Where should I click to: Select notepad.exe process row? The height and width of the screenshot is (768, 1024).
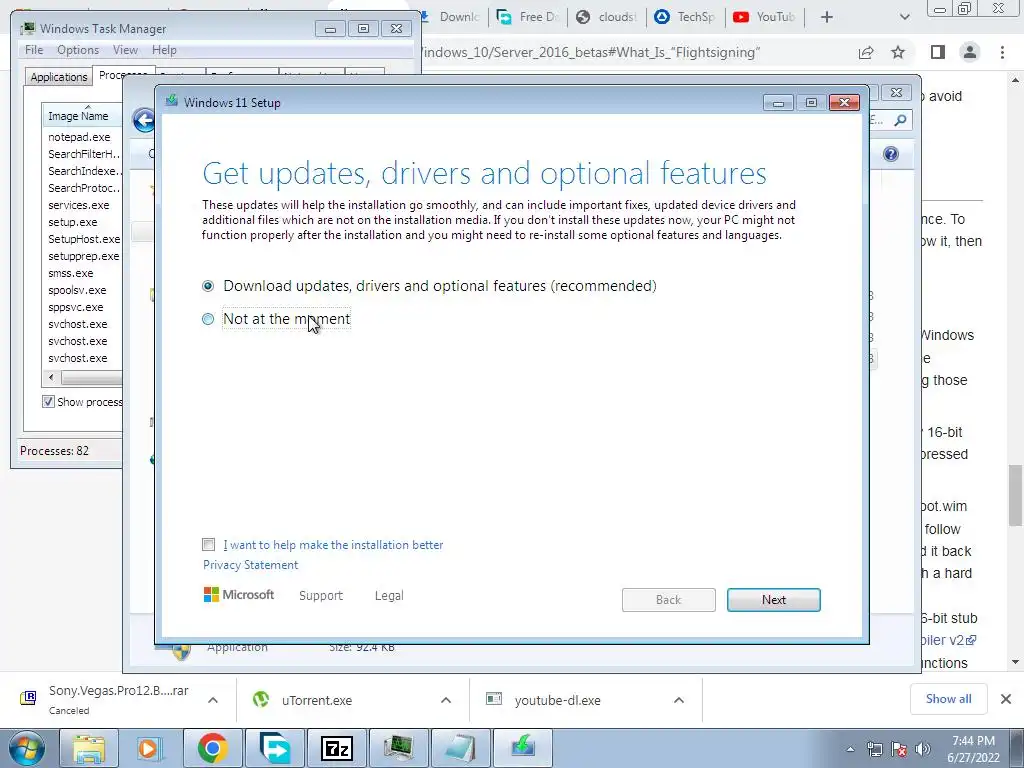point(82,137)
